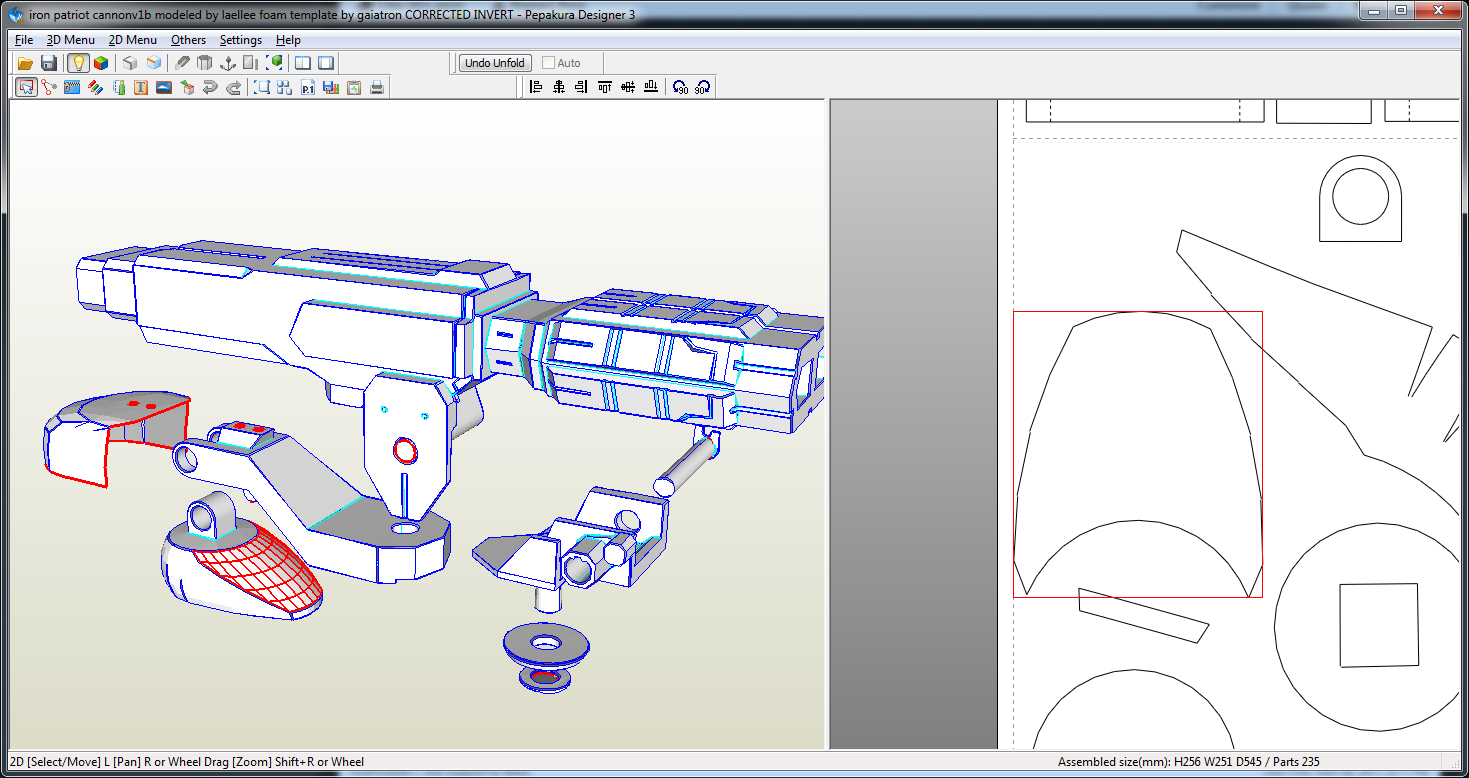Click the floppy disk with colored bars icon

tap(331, 88)
